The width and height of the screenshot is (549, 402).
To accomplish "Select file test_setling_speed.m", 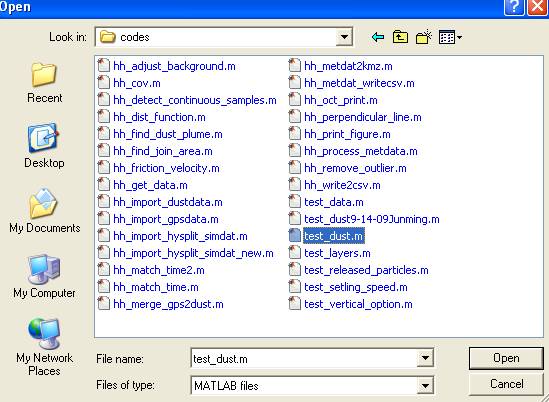I will pyautogui.click(x=356, y=287).
